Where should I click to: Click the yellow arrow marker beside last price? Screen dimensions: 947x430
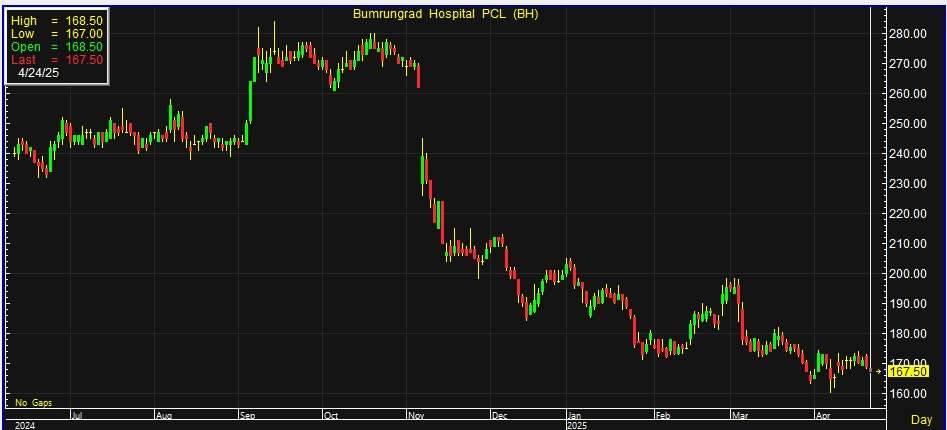coord(878,372)
